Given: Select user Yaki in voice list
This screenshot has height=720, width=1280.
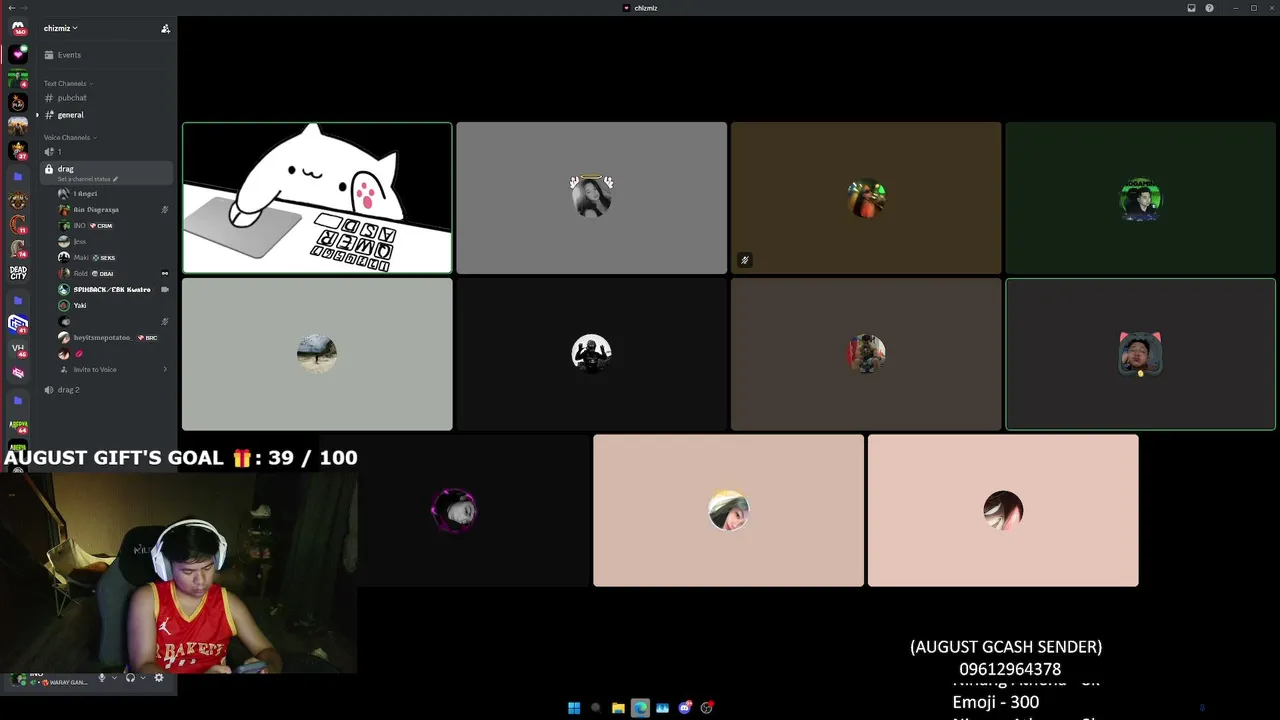Looking at the screenshot, I should 113,306.
